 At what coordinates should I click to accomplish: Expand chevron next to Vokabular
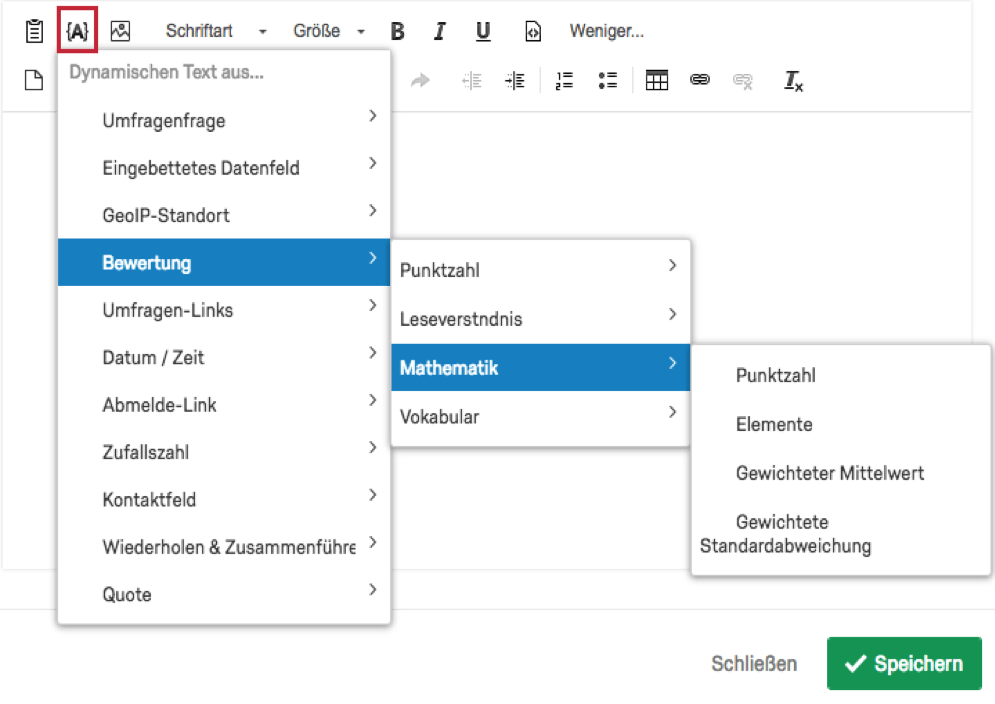click(x=673, y=412)
